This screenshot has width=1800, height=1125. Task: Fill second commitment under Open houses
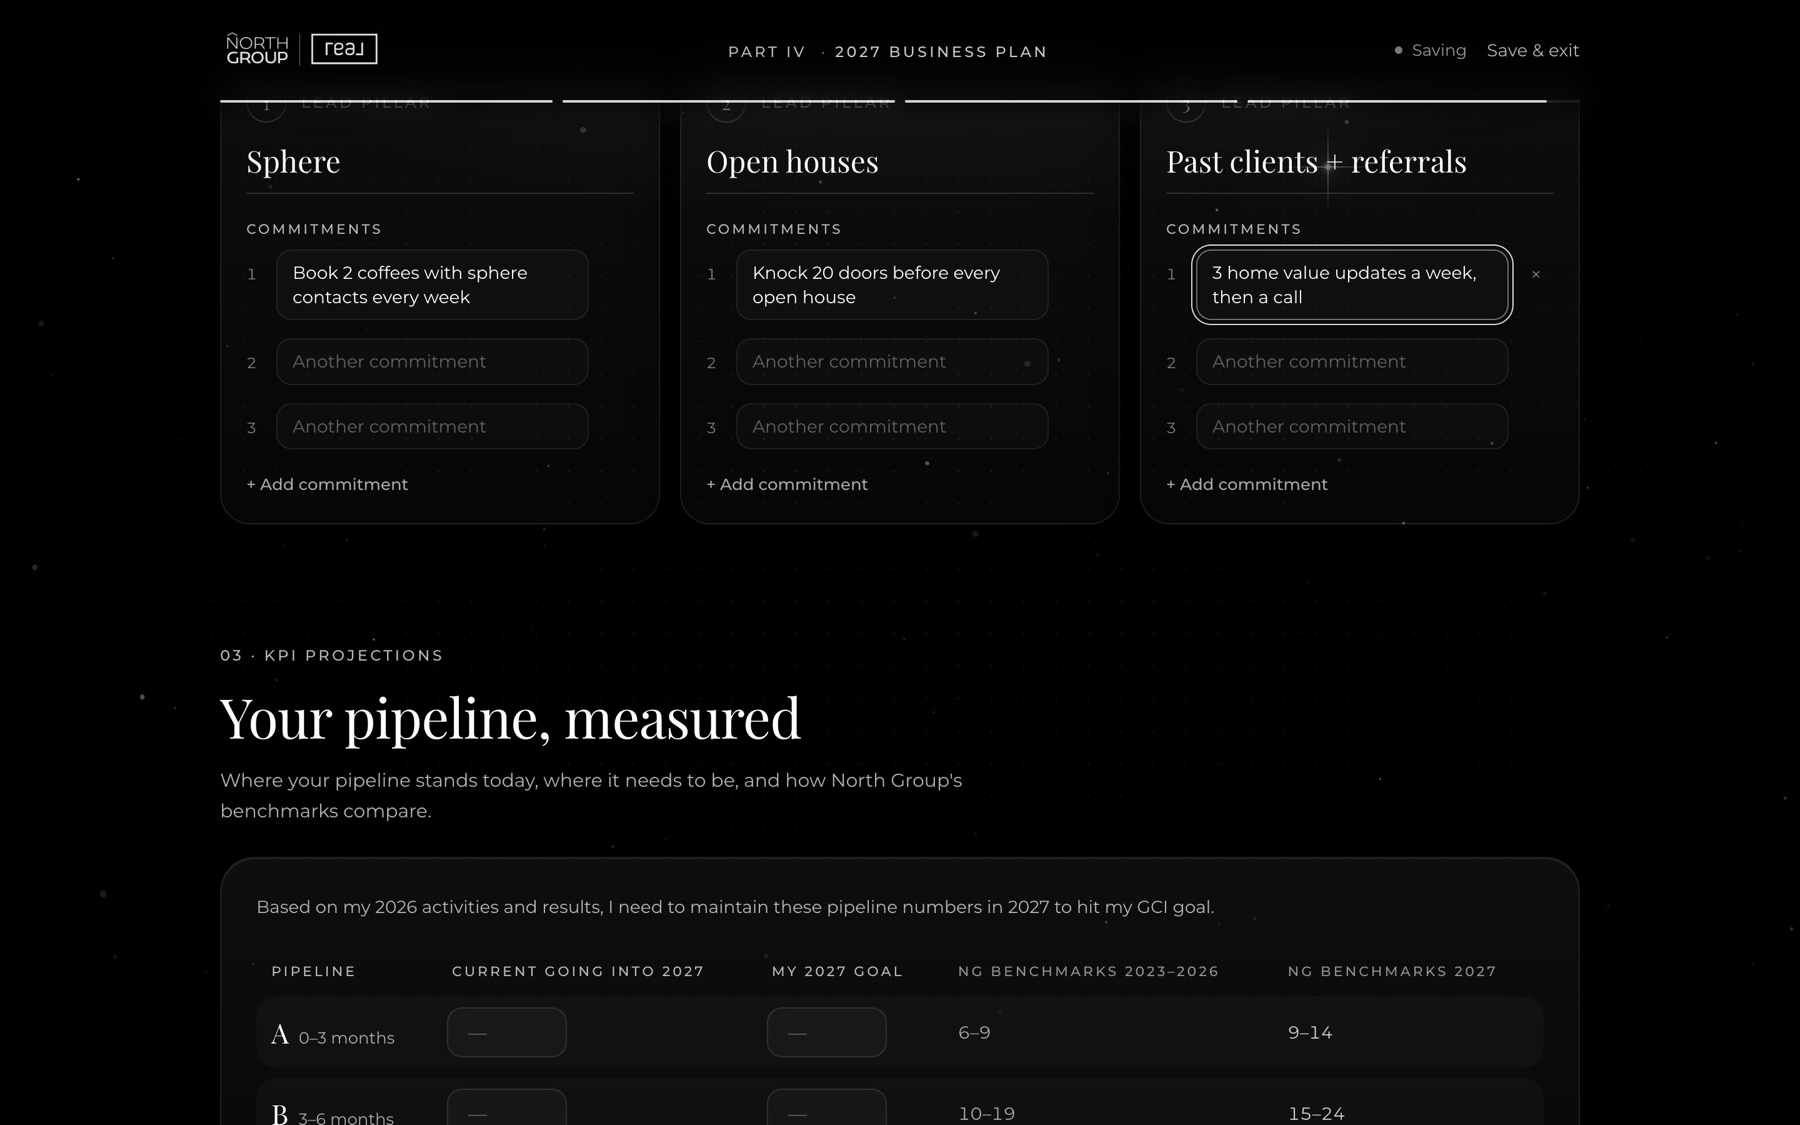(892, 361)
